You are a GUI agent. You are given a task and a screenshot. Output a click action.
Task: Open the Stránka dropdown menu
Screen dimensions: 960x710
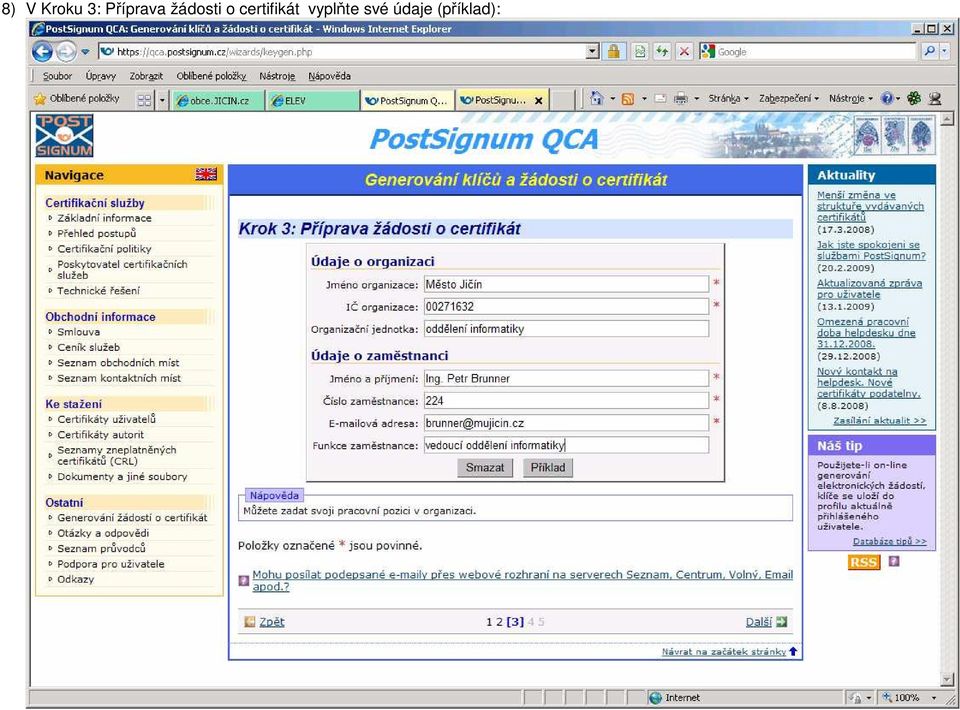click(x=729, y=99)
